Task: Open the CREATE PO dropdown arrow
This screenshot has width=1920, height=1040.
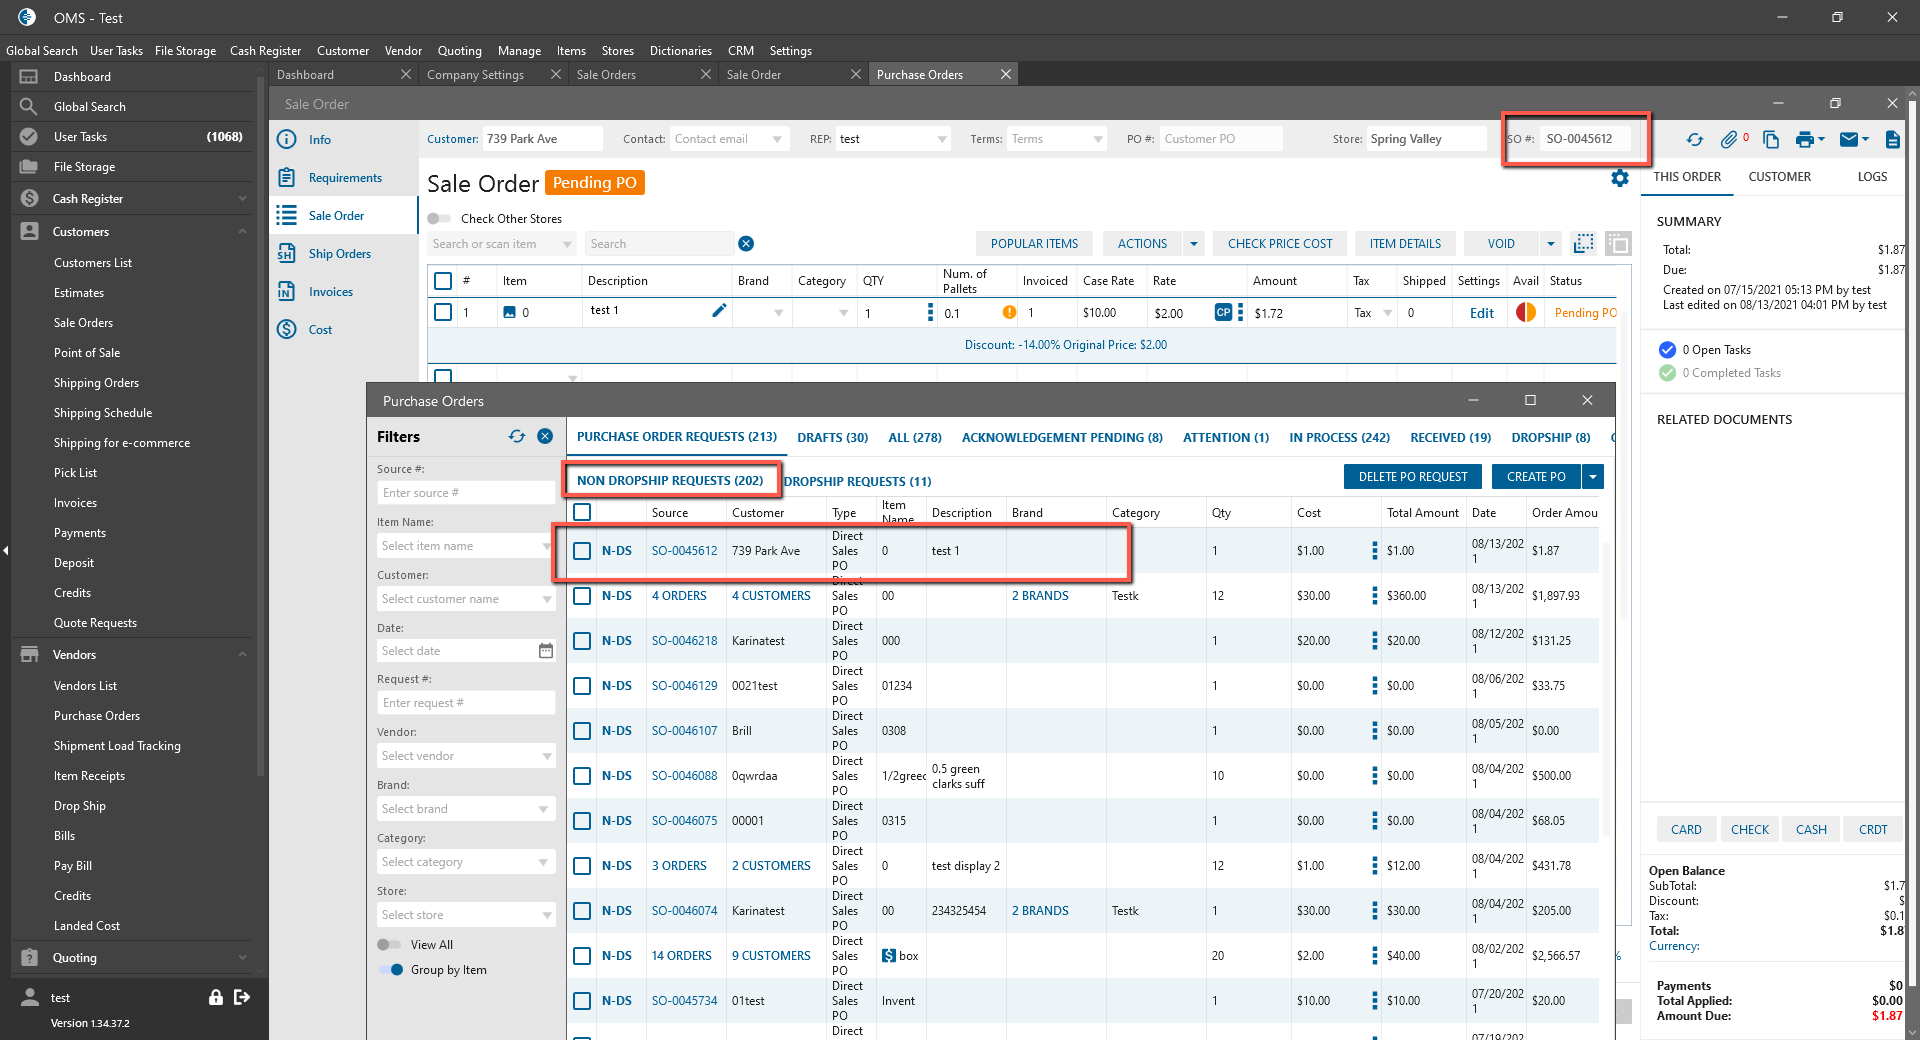Action: (1593, 477)
